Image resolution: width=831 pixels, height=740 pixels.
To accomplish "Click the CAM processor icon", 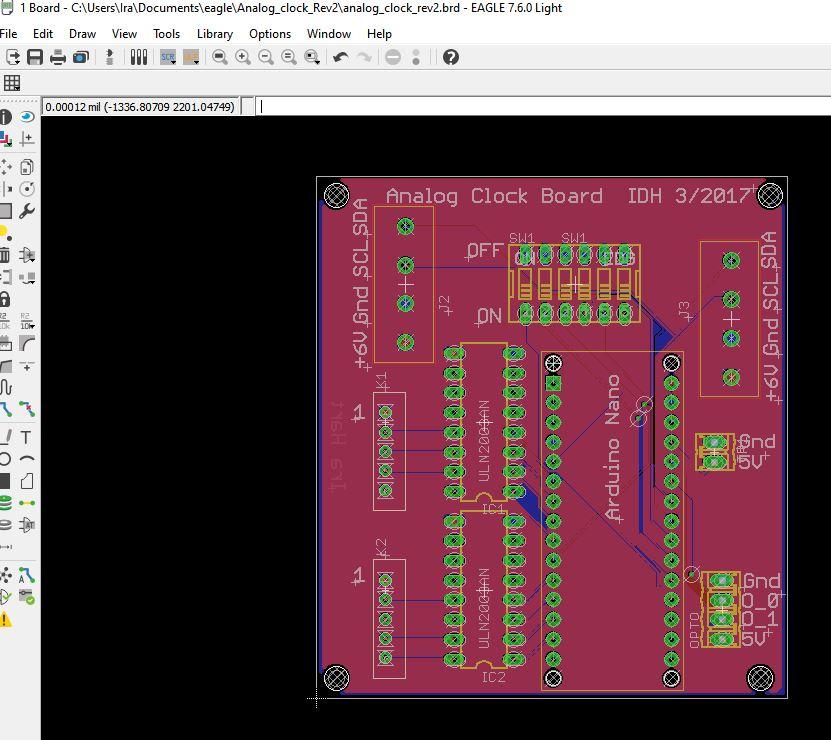I will pos(81,57).
